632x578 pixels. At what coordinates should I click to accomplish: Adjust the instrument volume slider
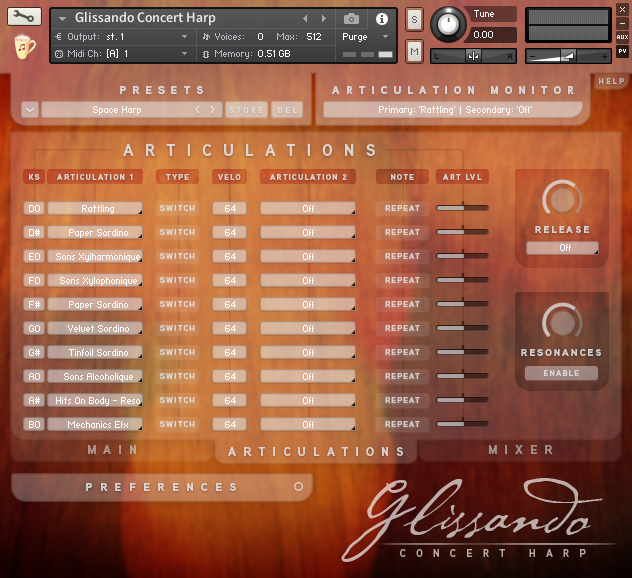(x=568, y=56)
